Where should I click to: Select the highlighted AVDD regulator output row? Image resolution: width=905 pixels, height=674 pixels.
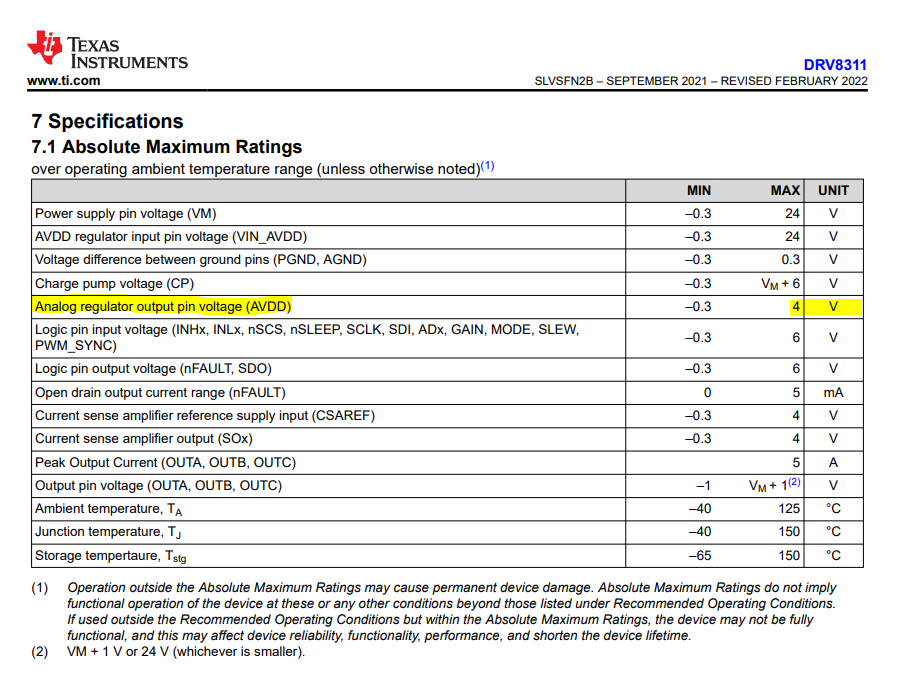163,307
